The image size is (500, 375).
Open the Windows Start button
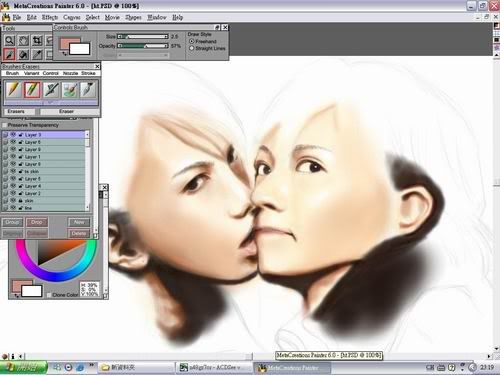23,367
